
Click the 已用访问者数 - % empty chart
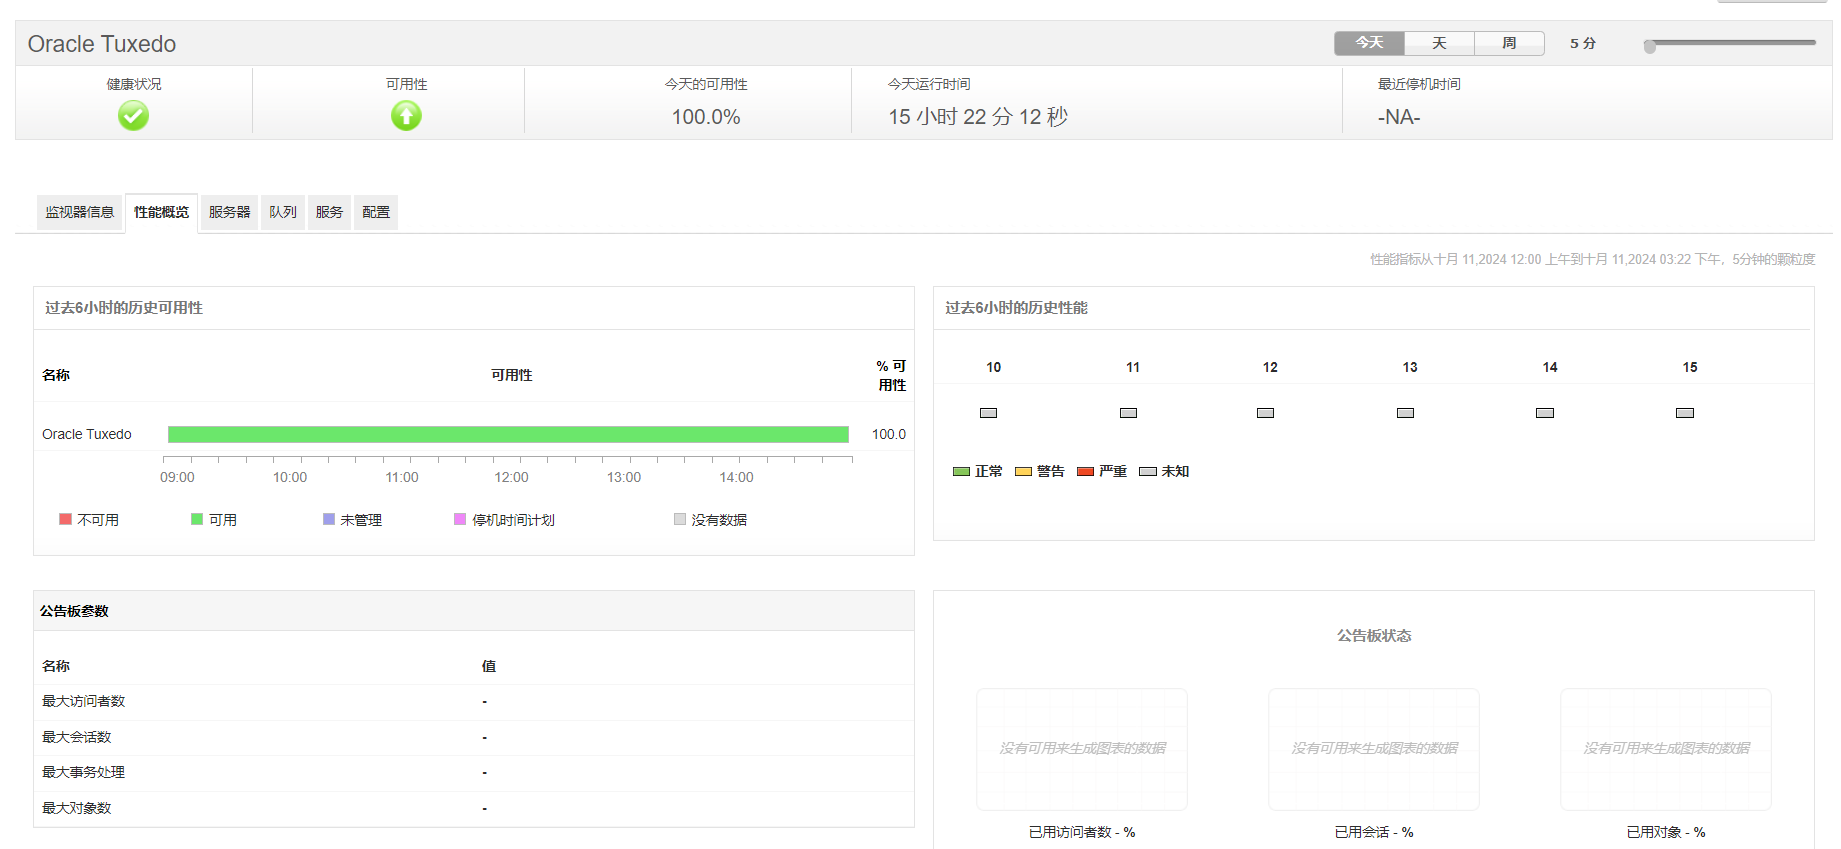[1082, 749]
